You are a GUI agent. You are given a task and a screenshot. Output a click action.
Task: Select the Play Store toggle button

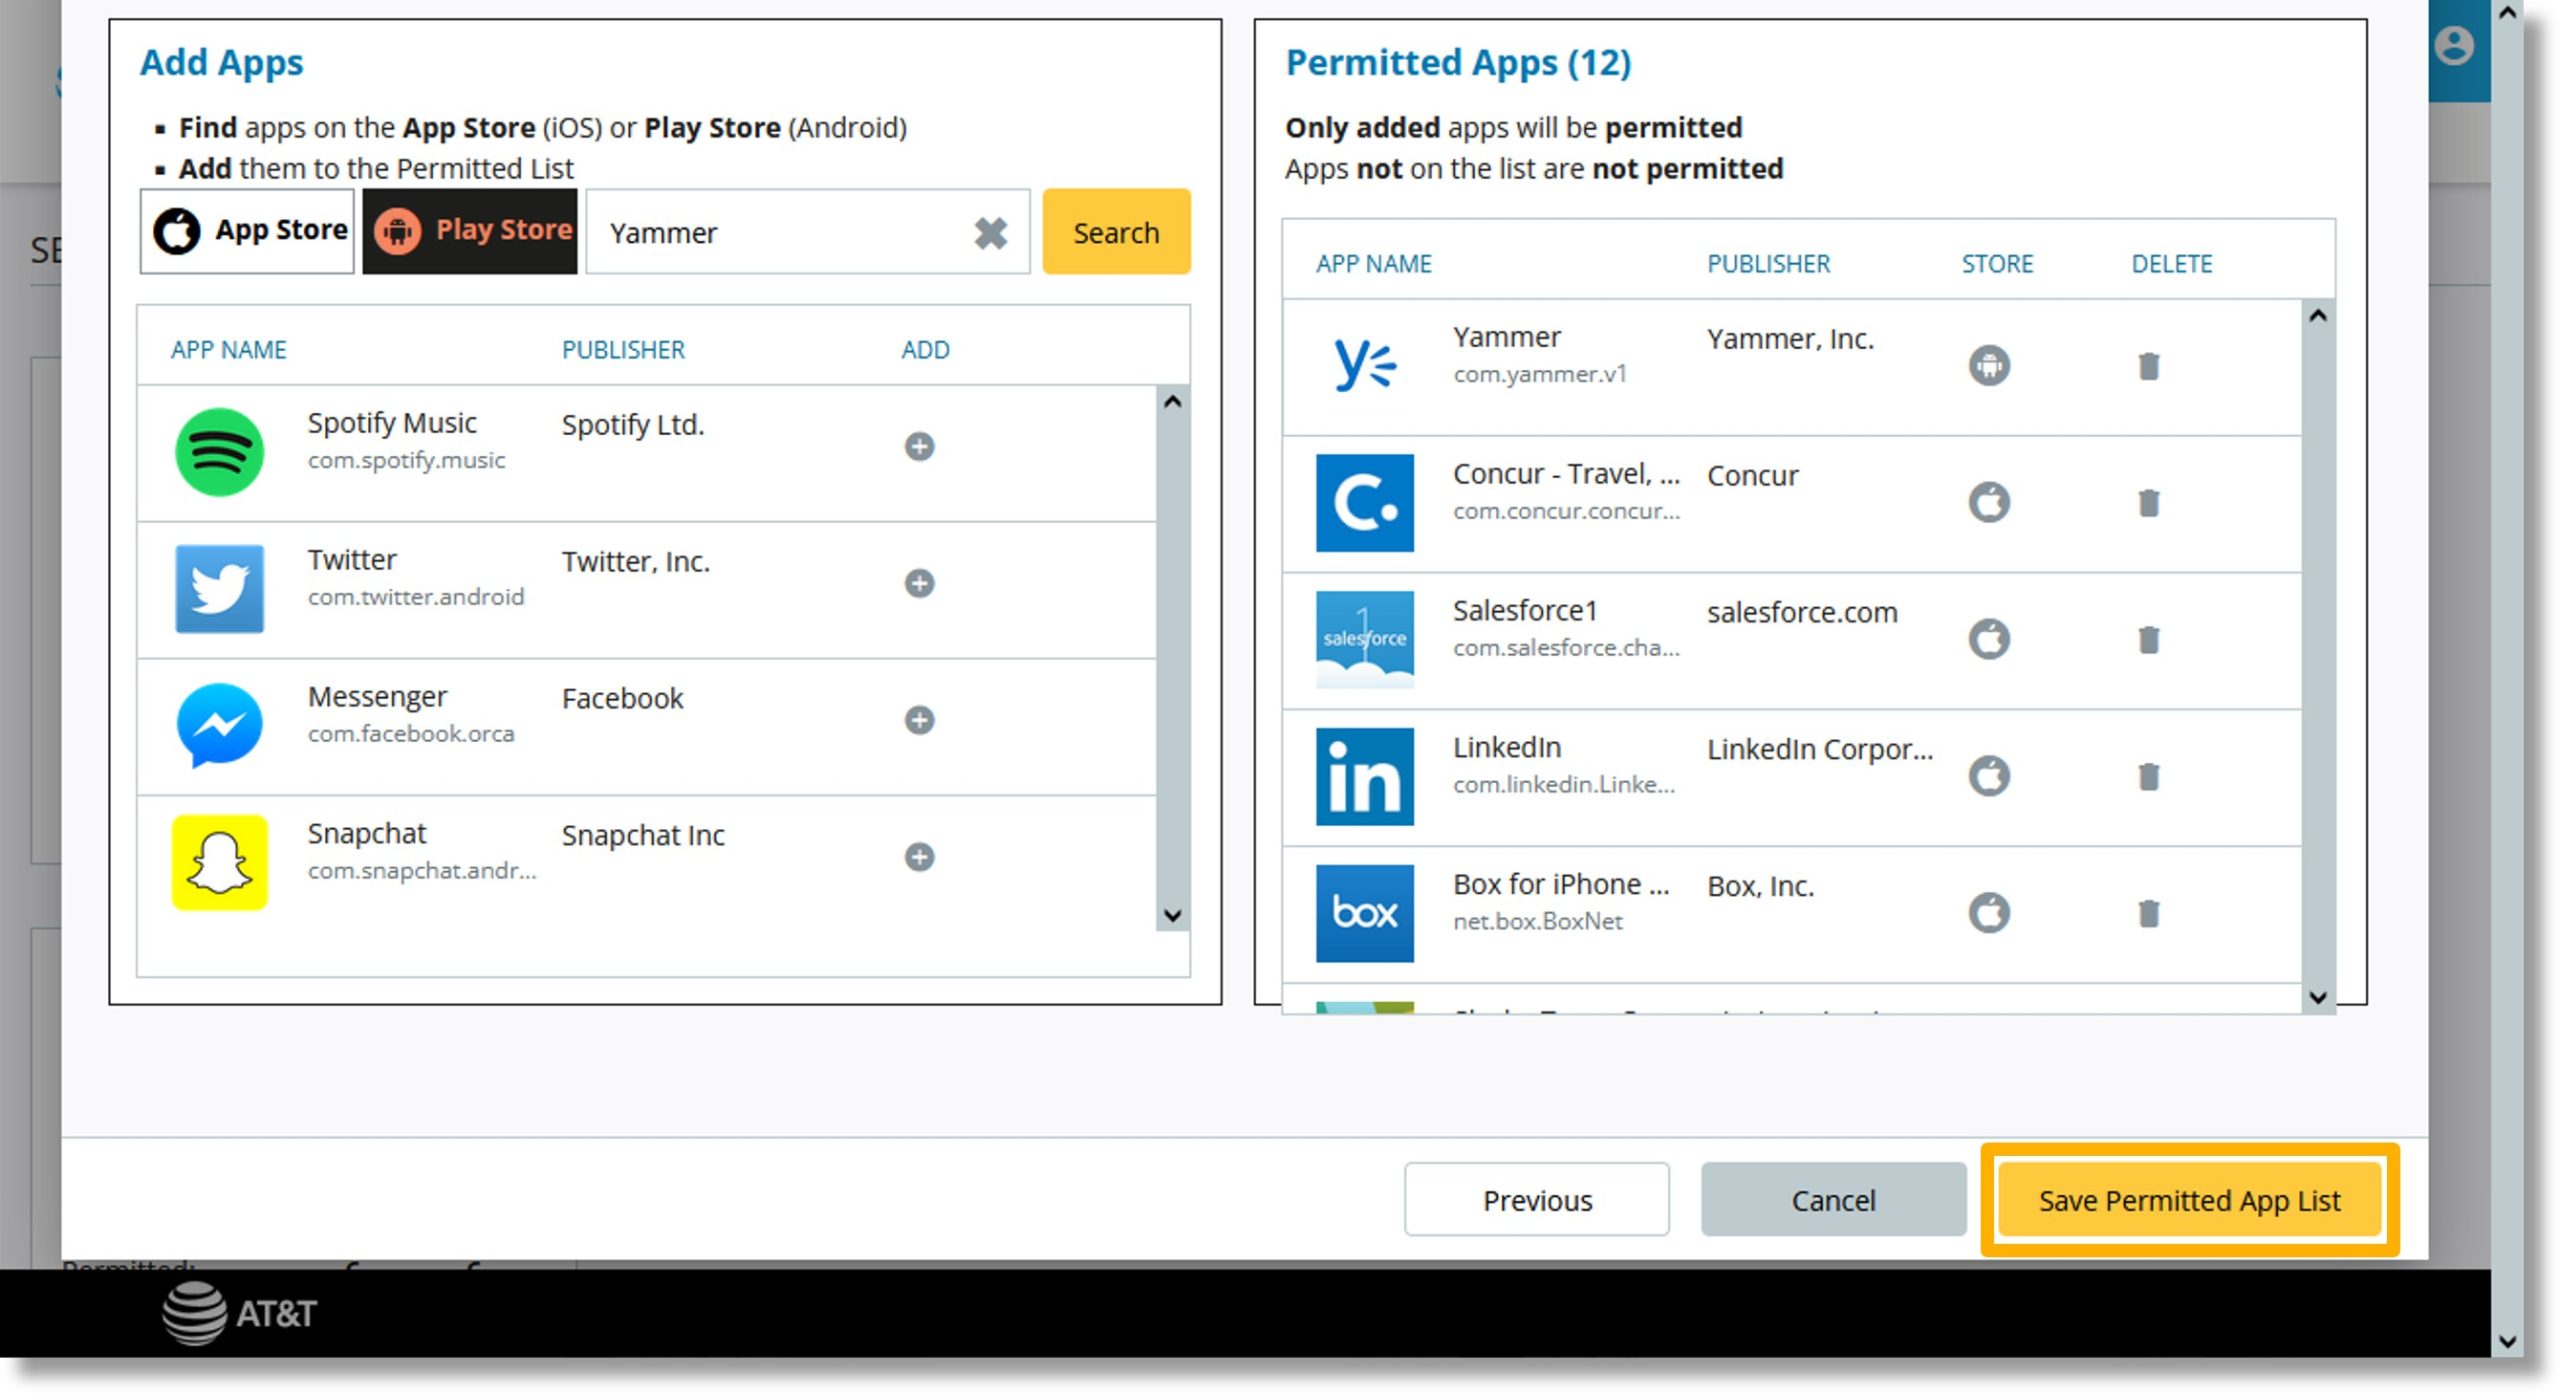pyautogui.click(x=472, y=232)
